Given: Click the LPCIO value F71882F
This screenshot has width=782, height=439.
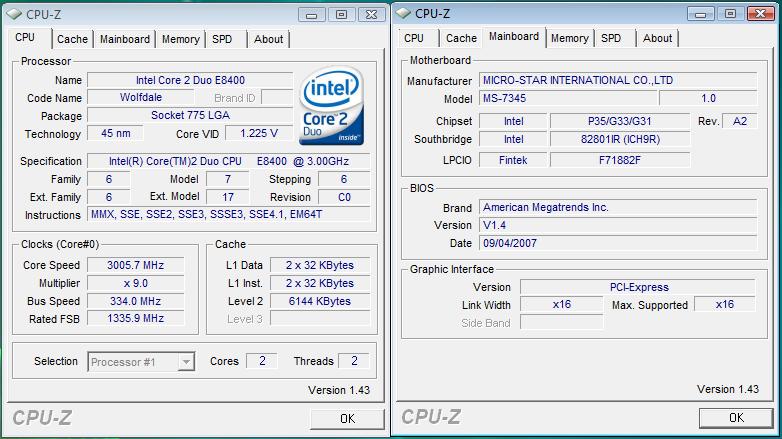Looking at the screenshot, I should [620, 160].
